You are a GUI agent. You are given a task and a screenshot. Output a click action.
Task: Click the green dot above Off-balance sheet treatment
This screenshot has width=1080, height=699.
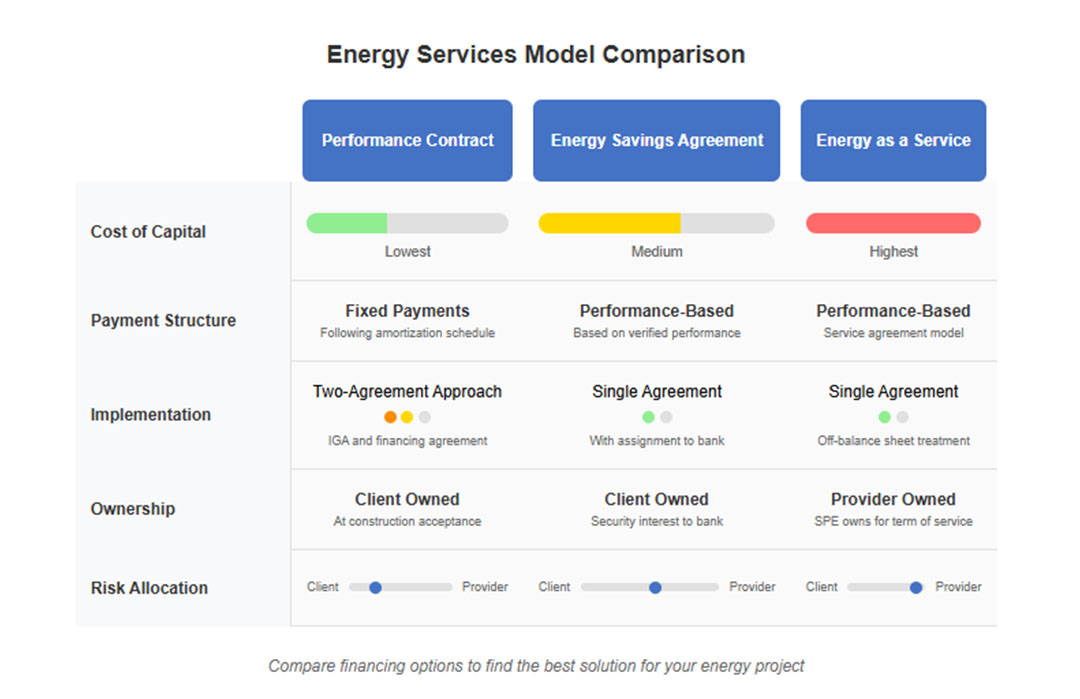pos(885,417)
